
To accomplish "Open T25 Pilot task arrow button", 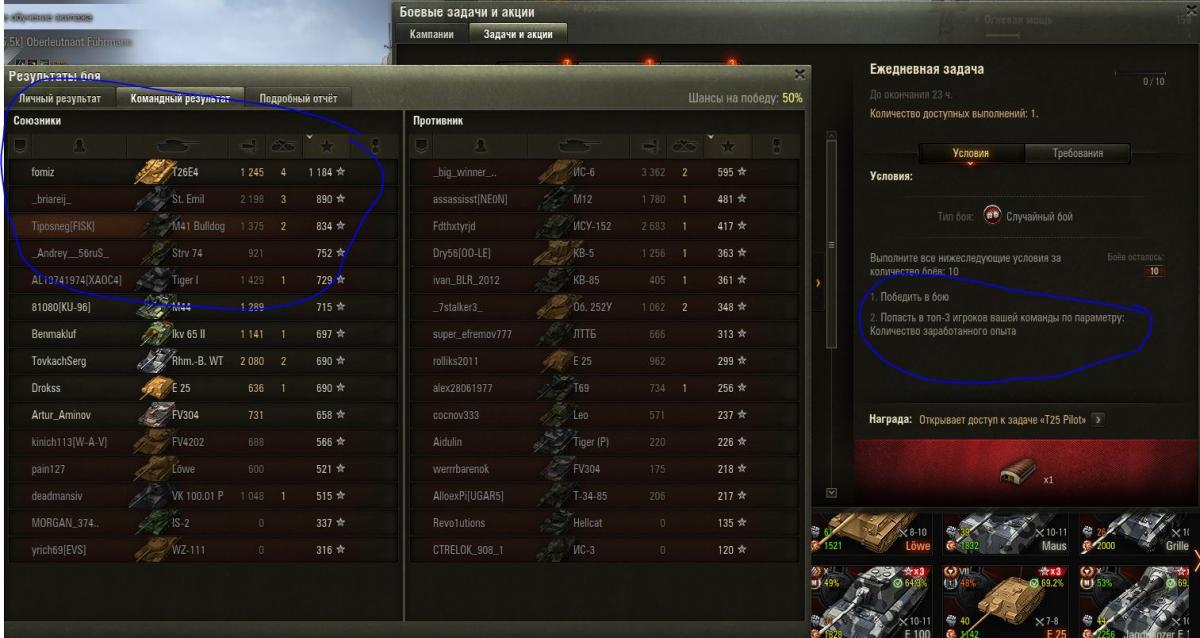I will [x=1098, y=418].
